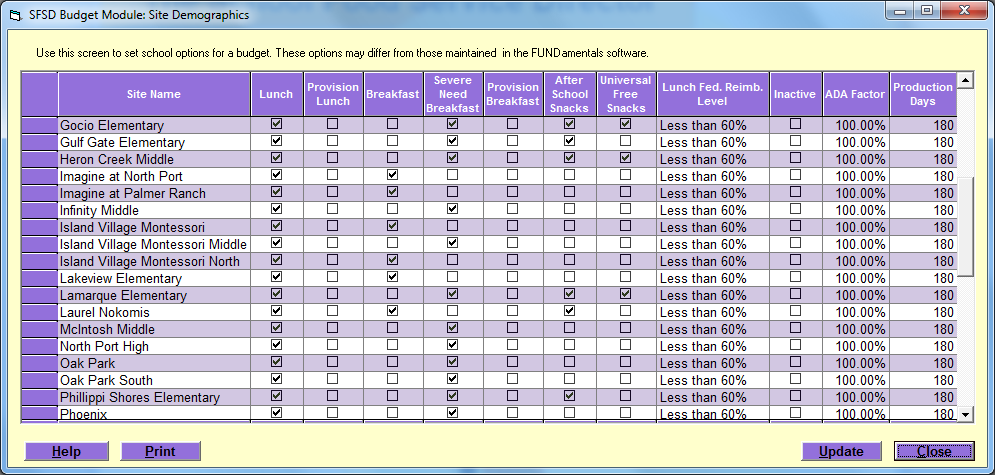Click the Site Name column header

click(153, 94)
